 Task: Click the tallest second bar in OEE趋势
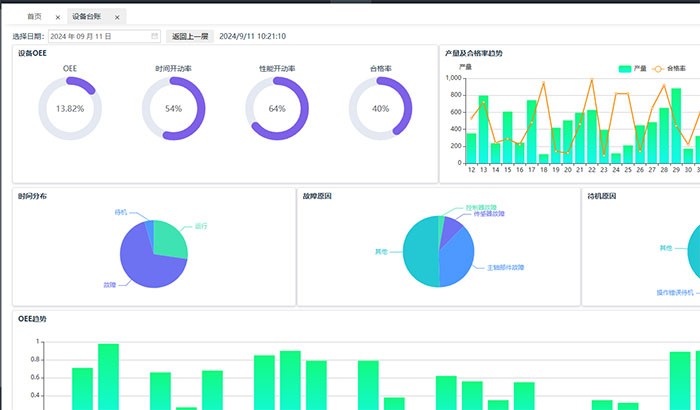coord(108,377)
